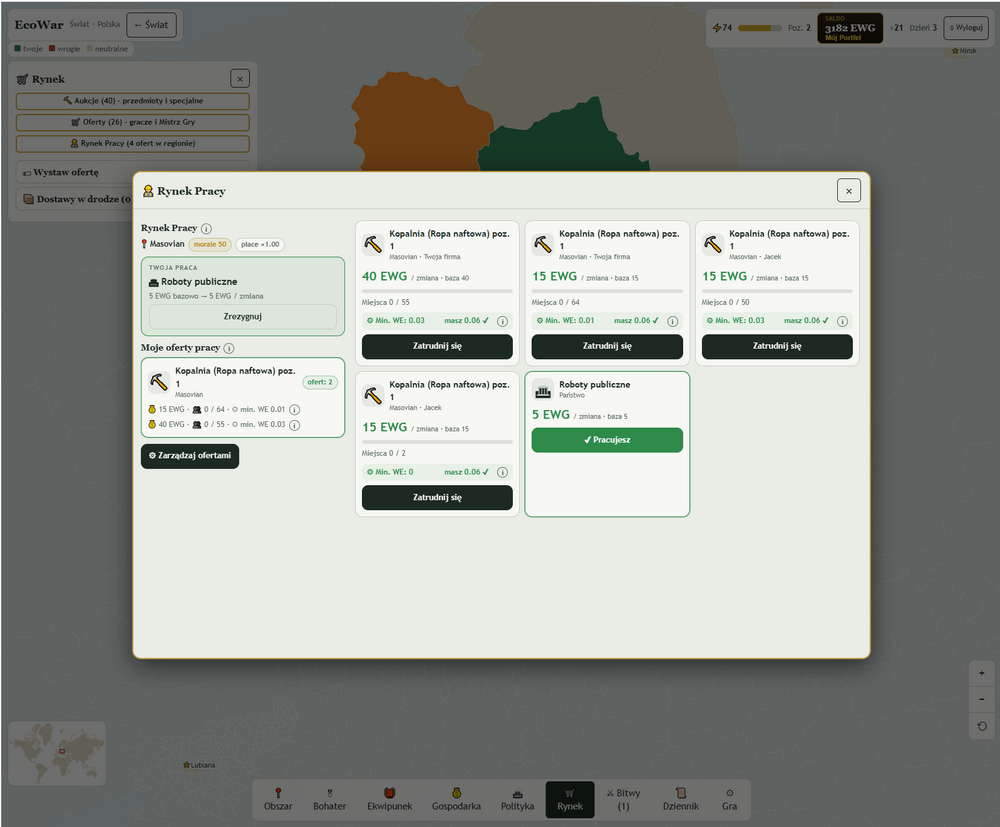The height and width of the screenshot is (827, 1000).
Task: Open the info icon beside Rynek Pracy heading
Action: [x=206, y=228]
